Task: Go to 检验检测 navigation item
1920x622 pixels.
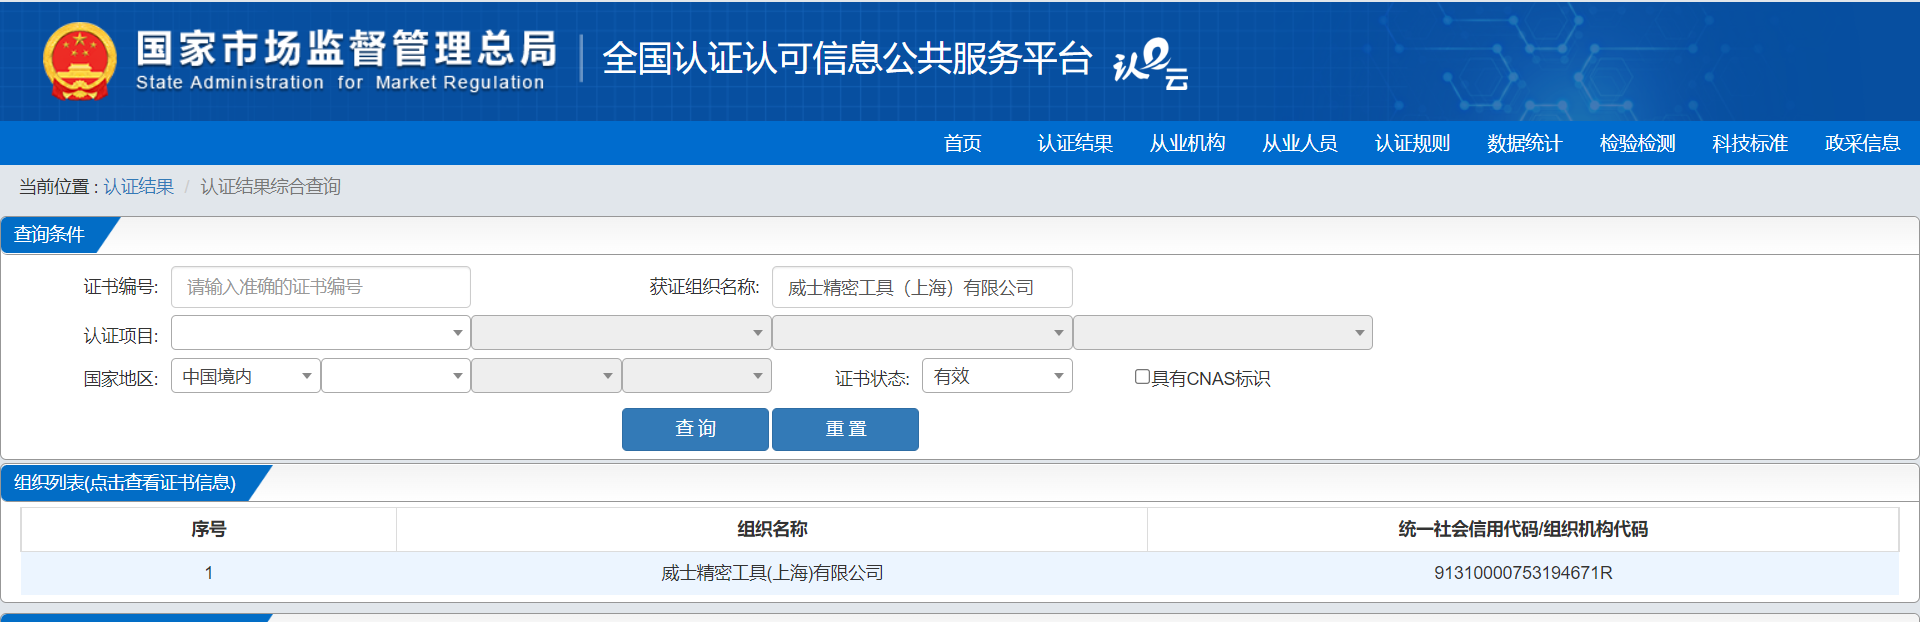Action: 1637,143
